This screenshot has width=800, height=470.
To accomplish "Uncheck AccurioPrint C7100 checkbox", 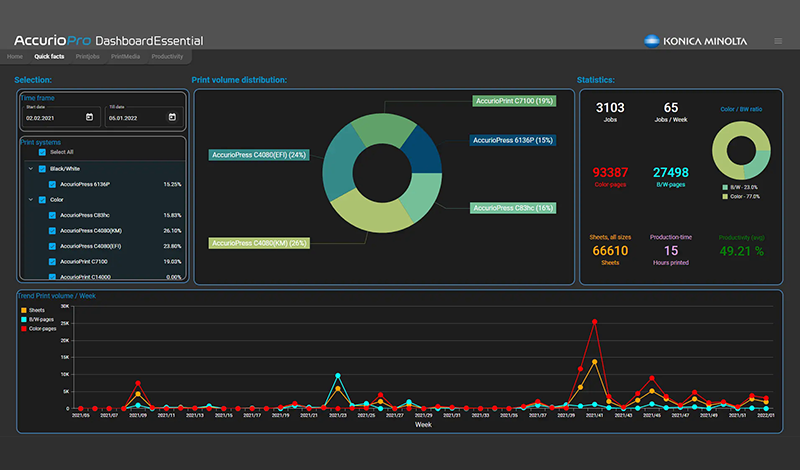I will [x=52, y=262].
